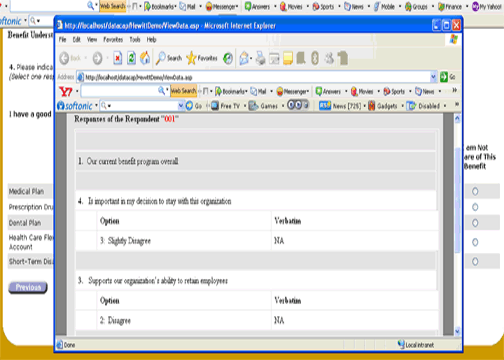The width and height of the screenshot is (504, 360).
Task: Click the address bar URL field
Action: 253,77
